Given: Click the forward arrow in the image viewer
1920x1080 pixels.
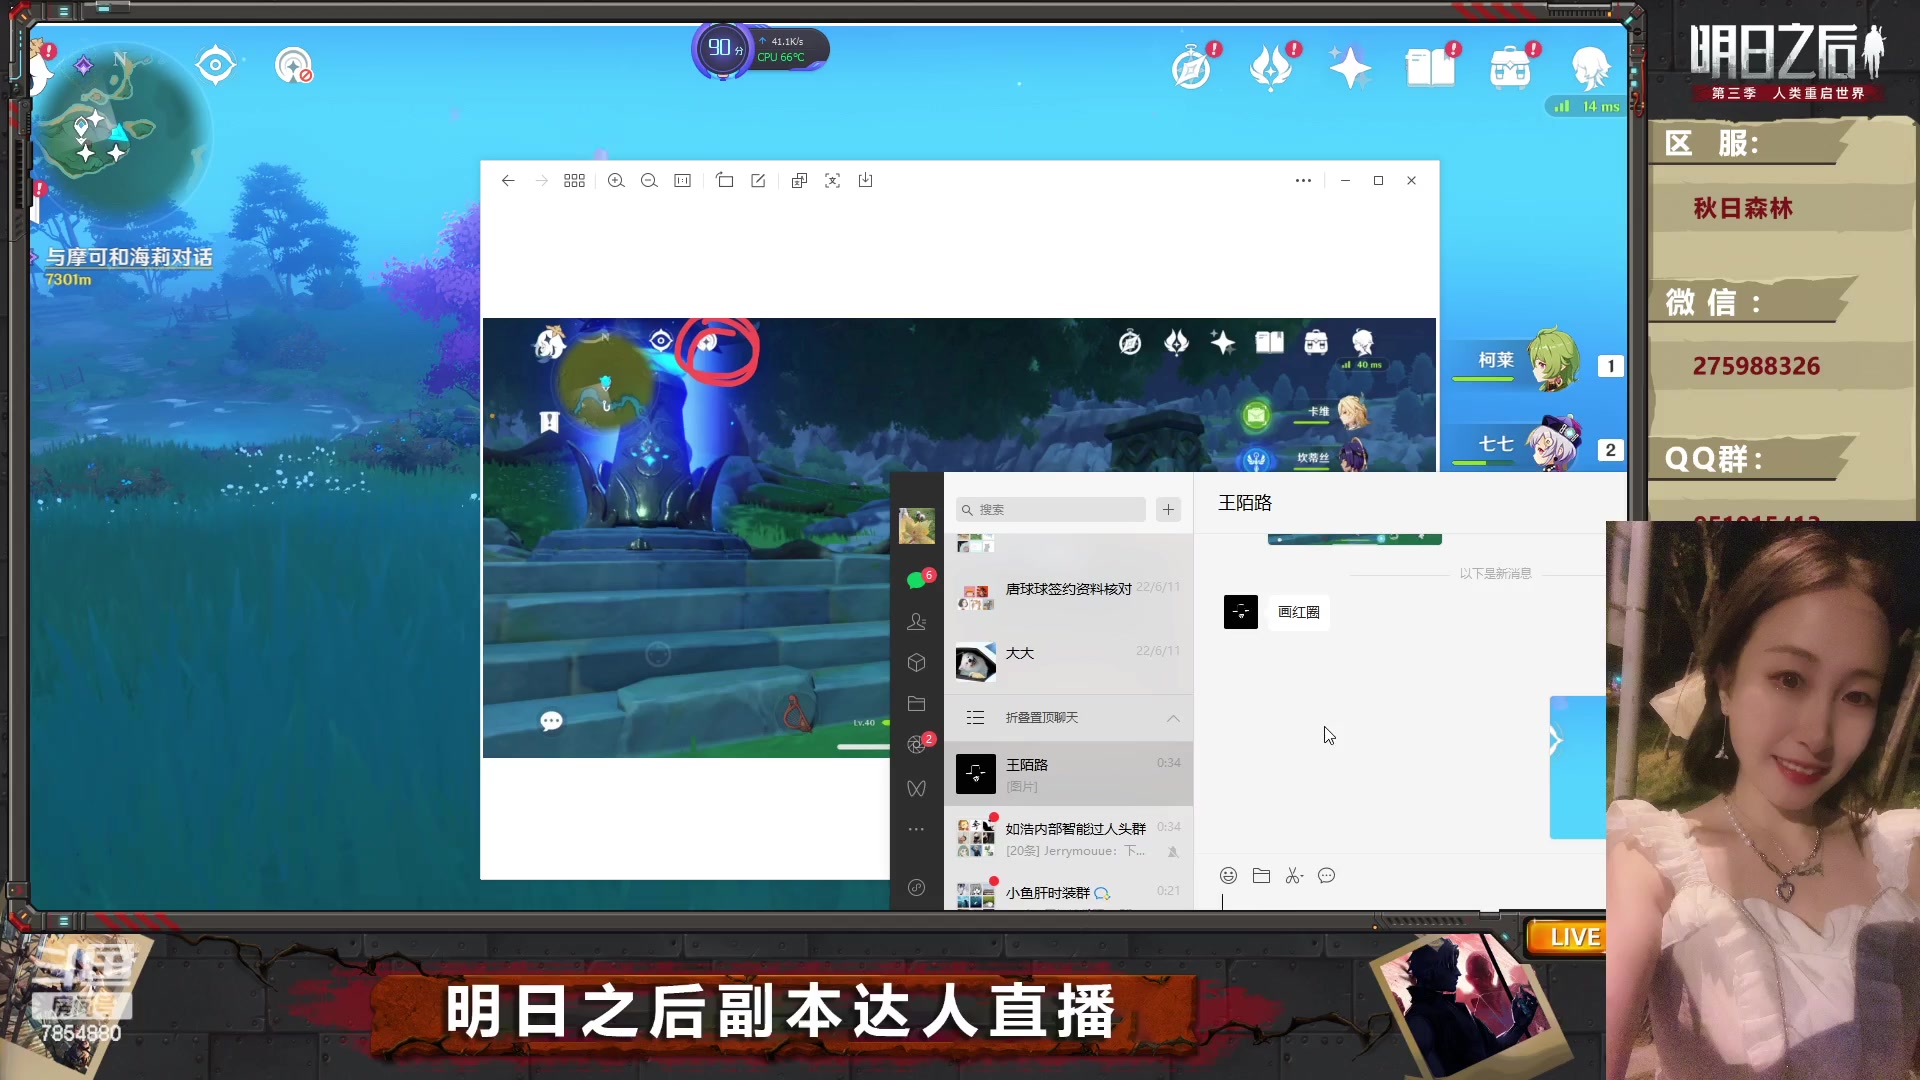Looking at the screenshot, I should coord(541,180).
